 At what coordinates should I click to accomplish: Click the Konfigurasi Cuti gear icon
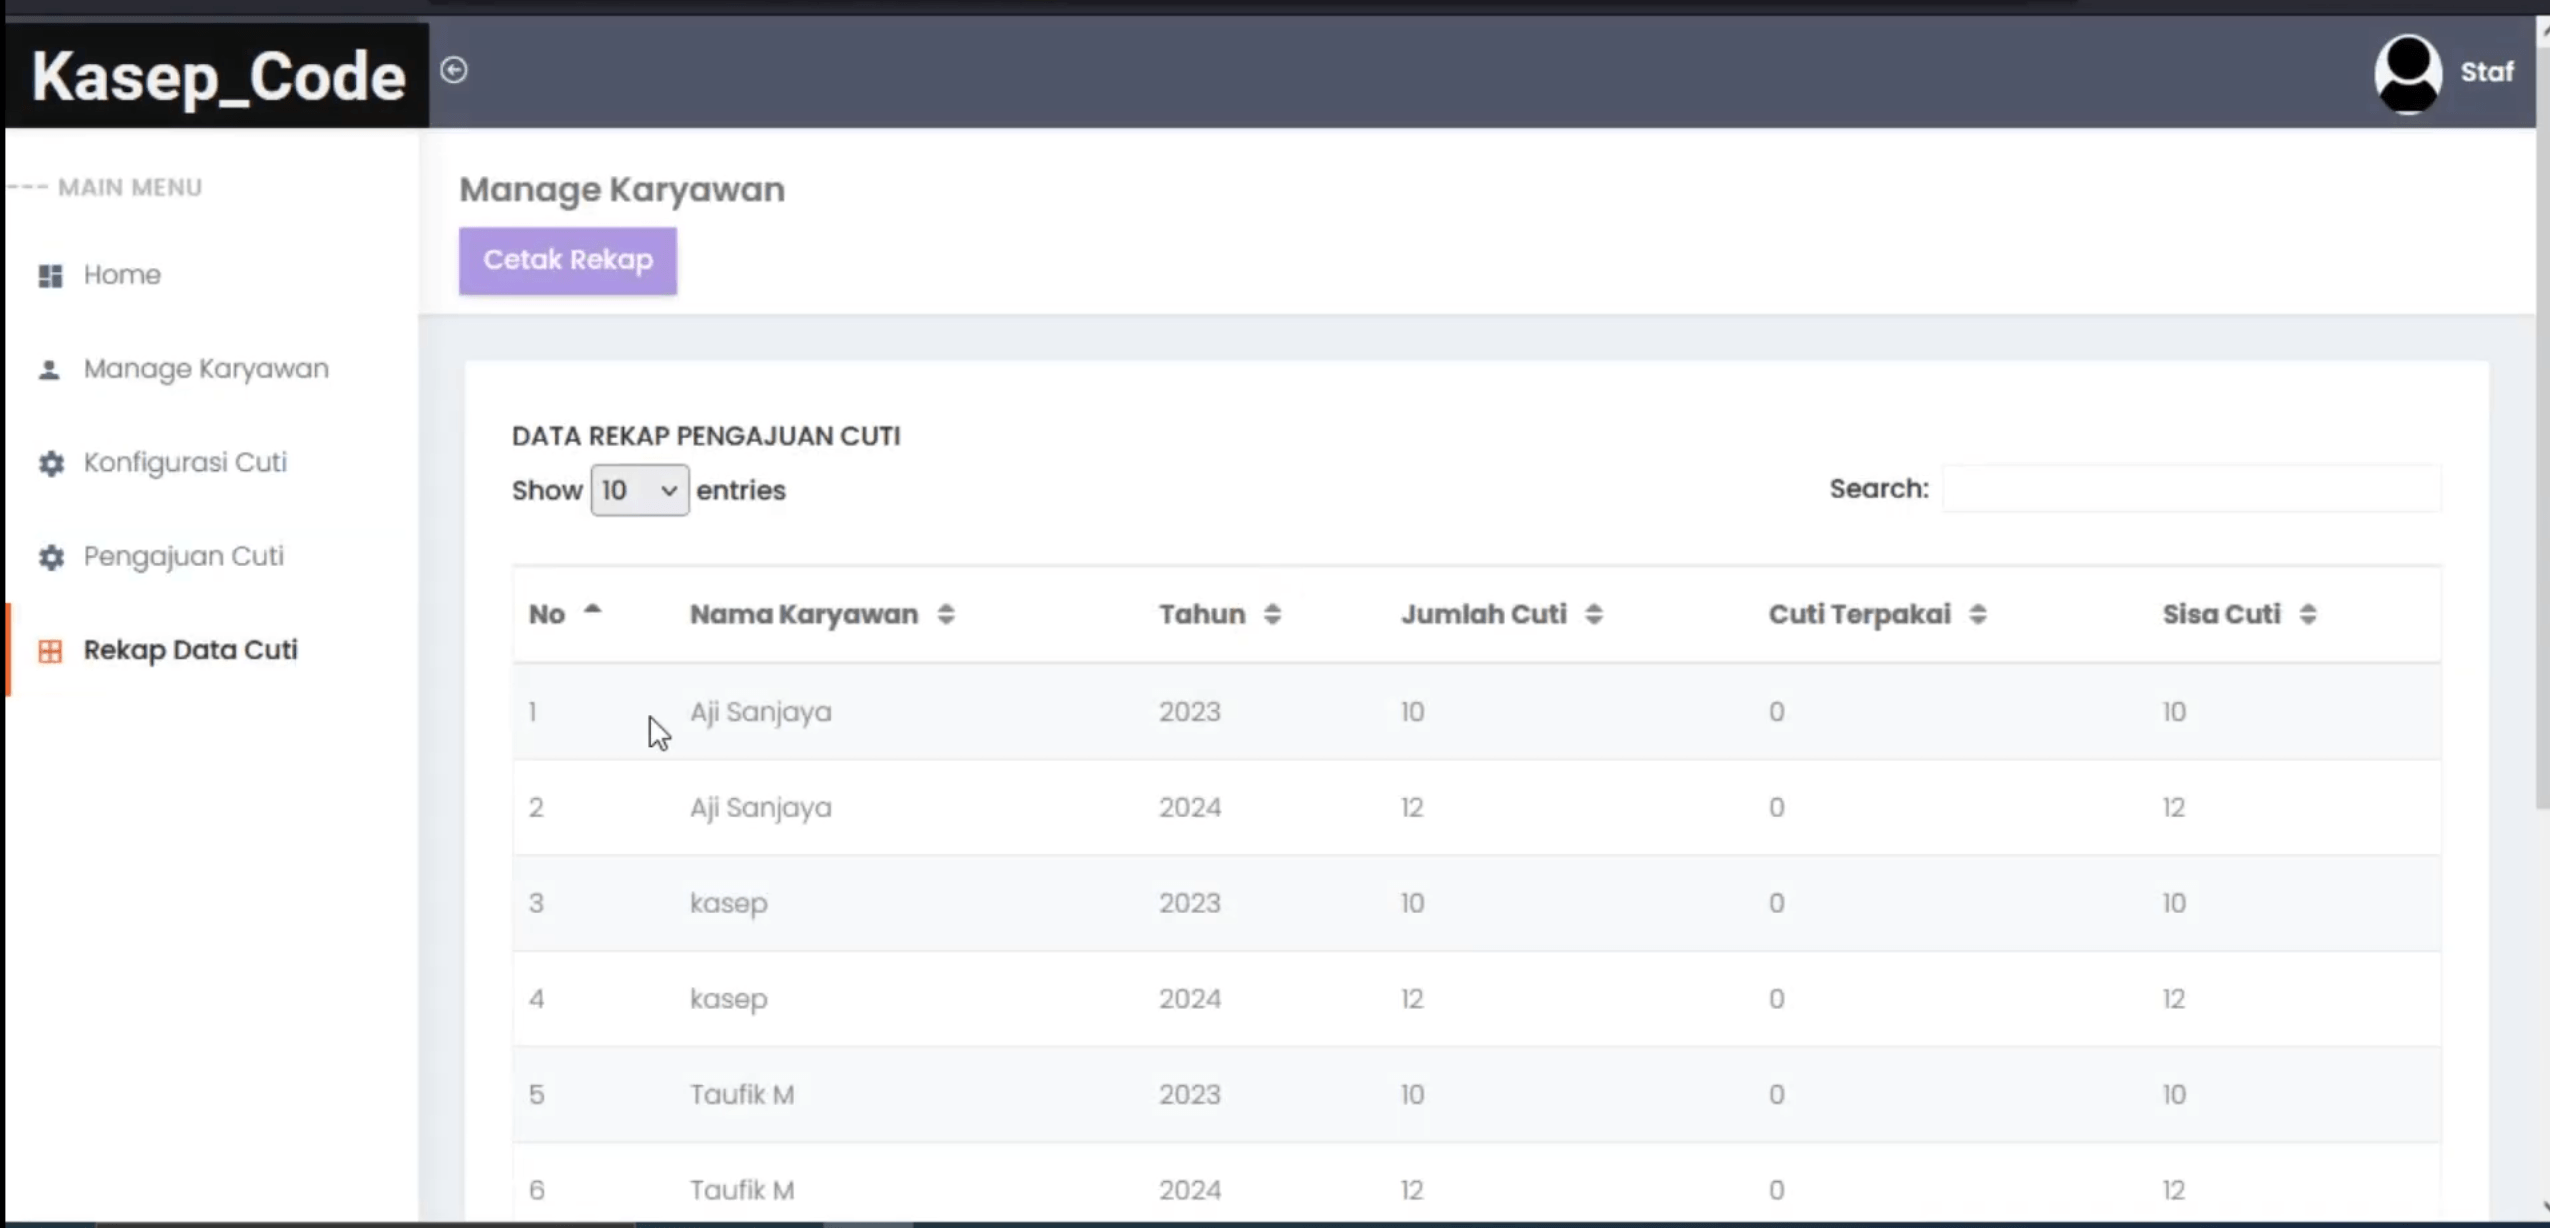[x=51, y=463]
